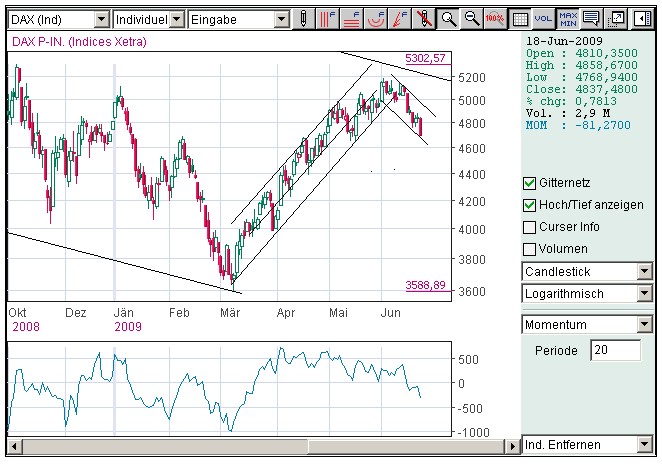Screen dimensions: 662x464
Task: Click the MOM : -81,2700 value
Action: pyautogui.click(x=578, y=125)
